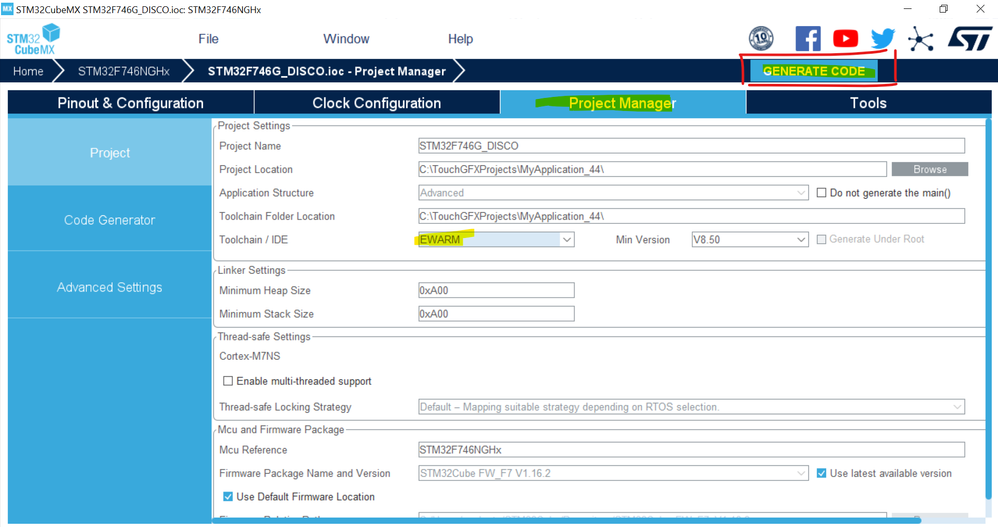
Task: Click the STM32F746NGHx breadcrumb
Action: 123,71
